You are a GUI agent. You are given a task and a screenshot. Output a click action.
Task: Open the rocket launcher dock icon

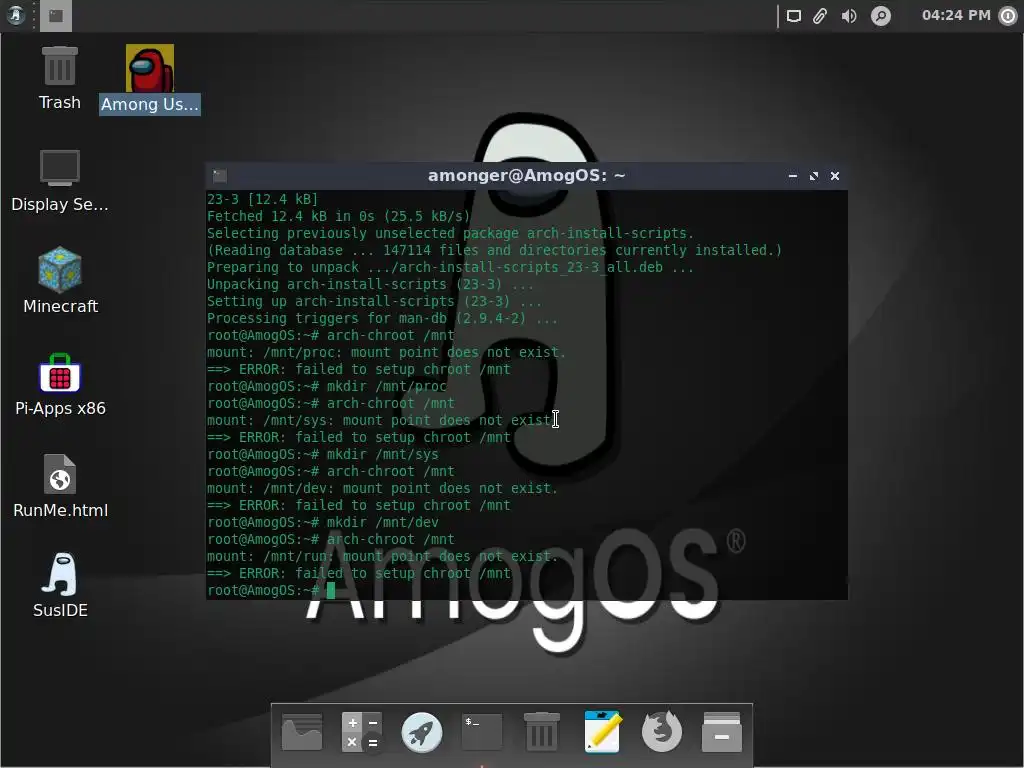tap(421, 732)
